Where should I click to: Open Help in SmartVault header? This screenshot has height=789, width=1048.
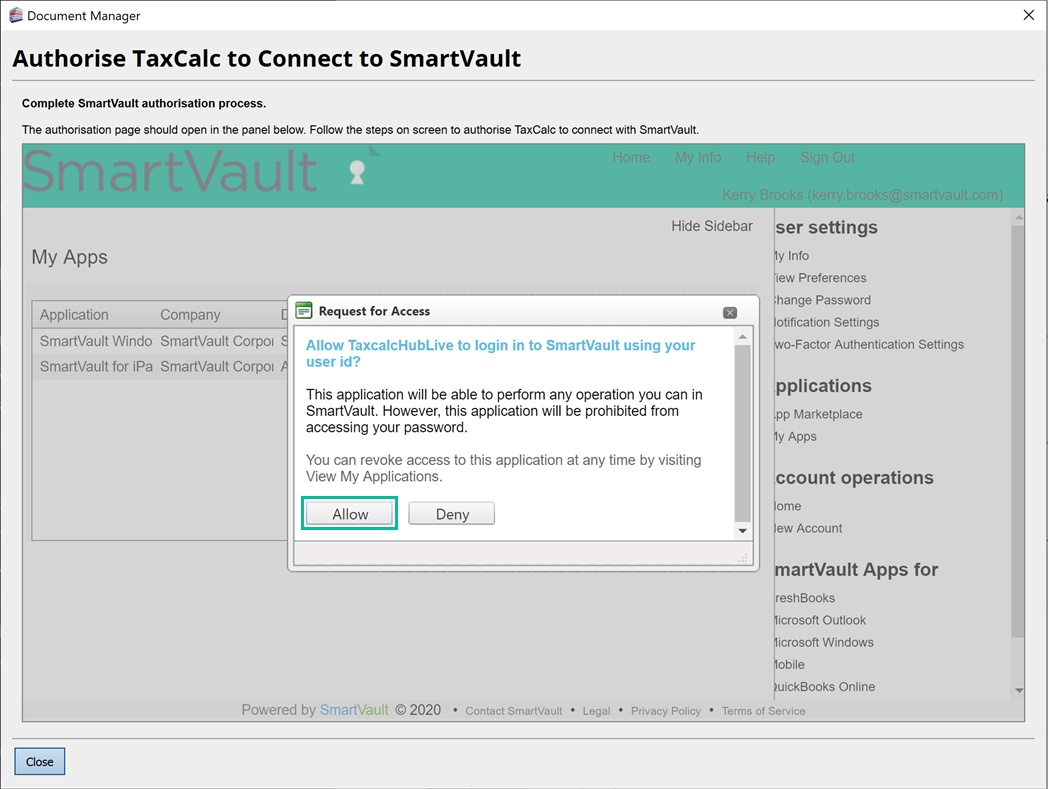pyautogui.click(x=761, y=157)
